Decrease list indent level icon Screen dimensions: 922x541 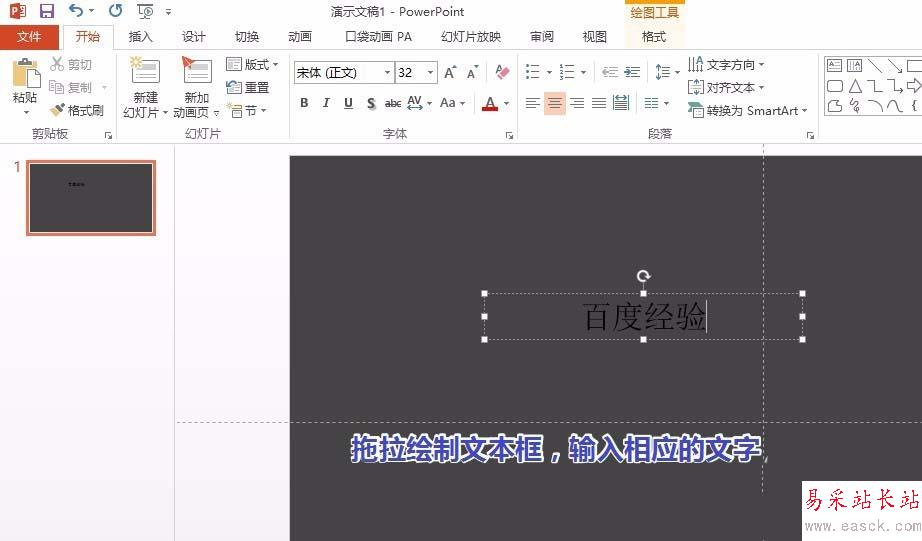tap(610, 72)
